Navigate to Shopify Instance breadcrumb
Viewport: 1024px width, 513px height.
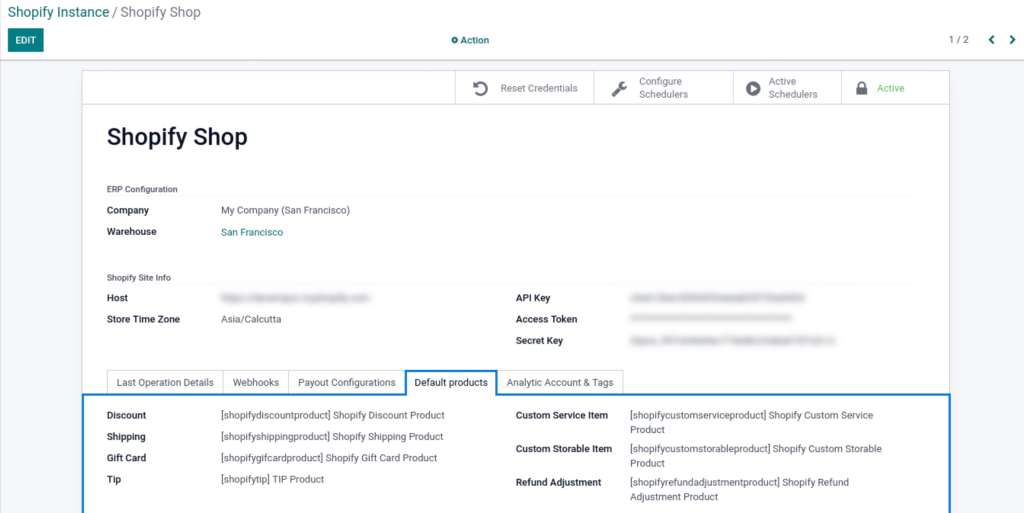point(58,12)
